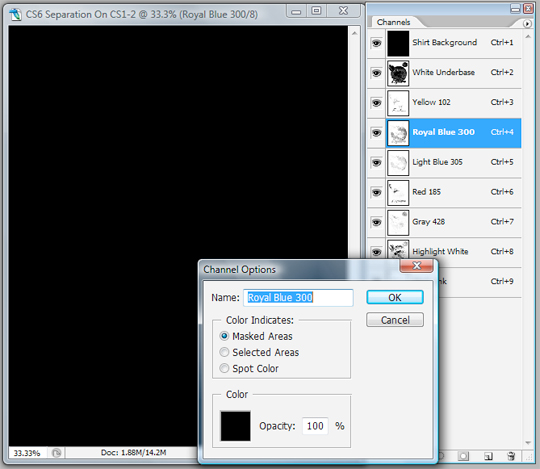Select the White Underbase channel thumbnail
Image resolution: width=540 pixels, height=469 pixels.
398,73
